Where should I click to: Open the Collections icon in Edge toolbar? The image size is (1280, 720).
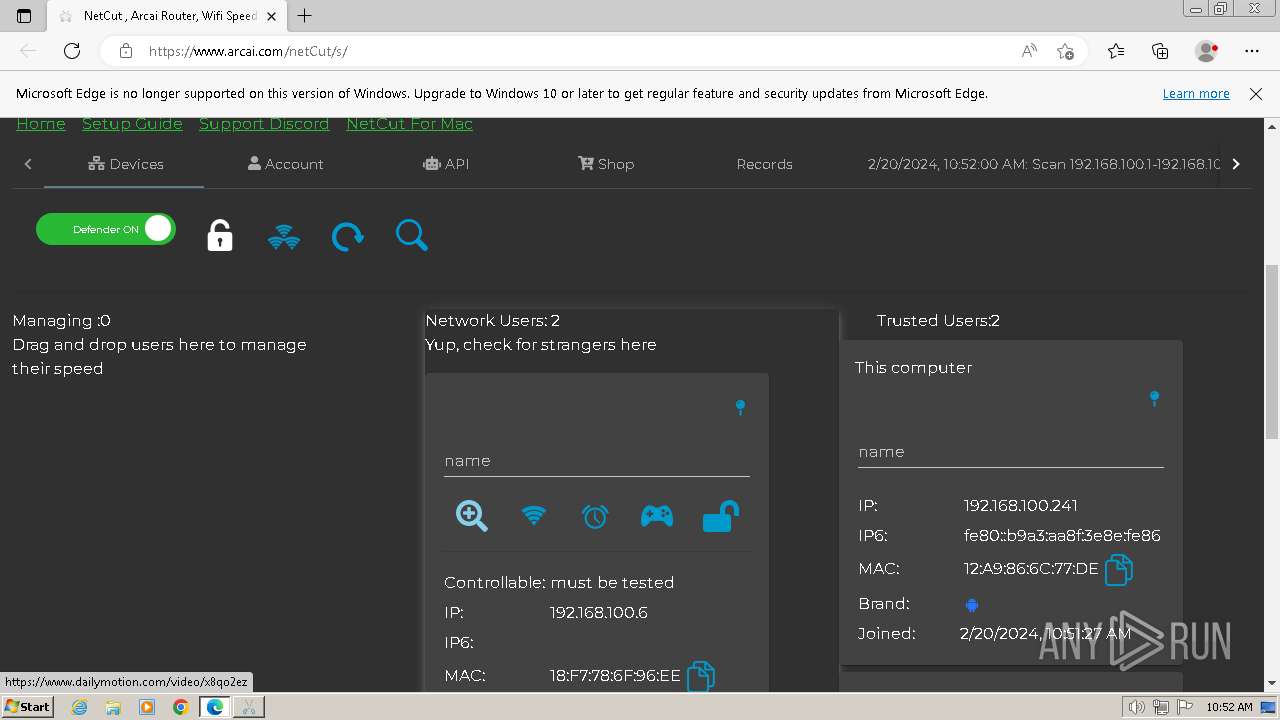(1160, 51)
